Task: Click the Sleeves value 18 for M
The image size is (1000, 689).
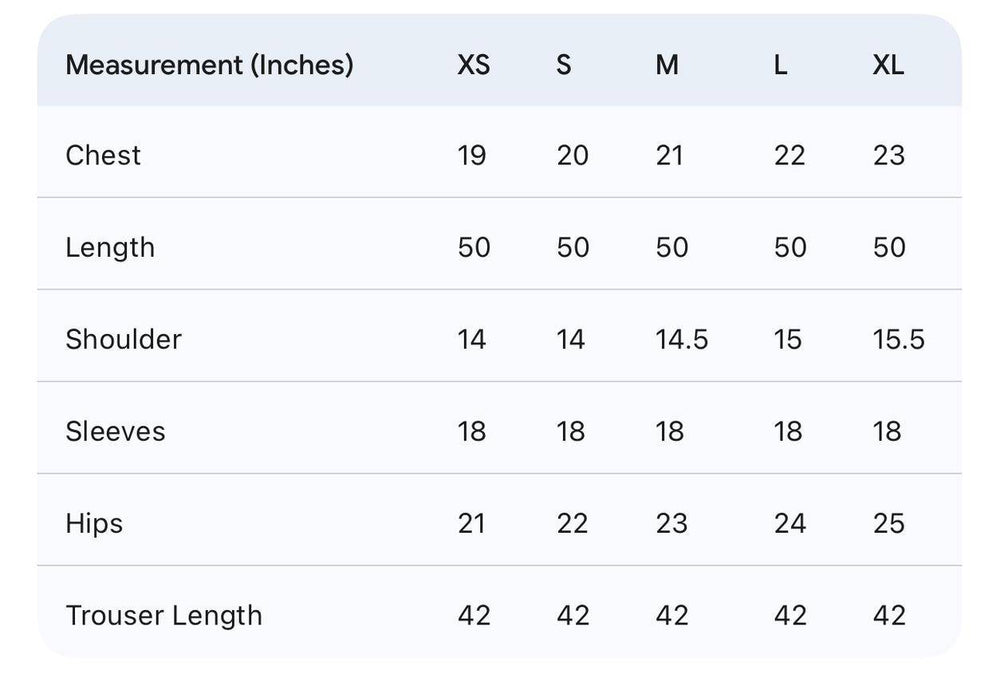Action: coord(670,432)
